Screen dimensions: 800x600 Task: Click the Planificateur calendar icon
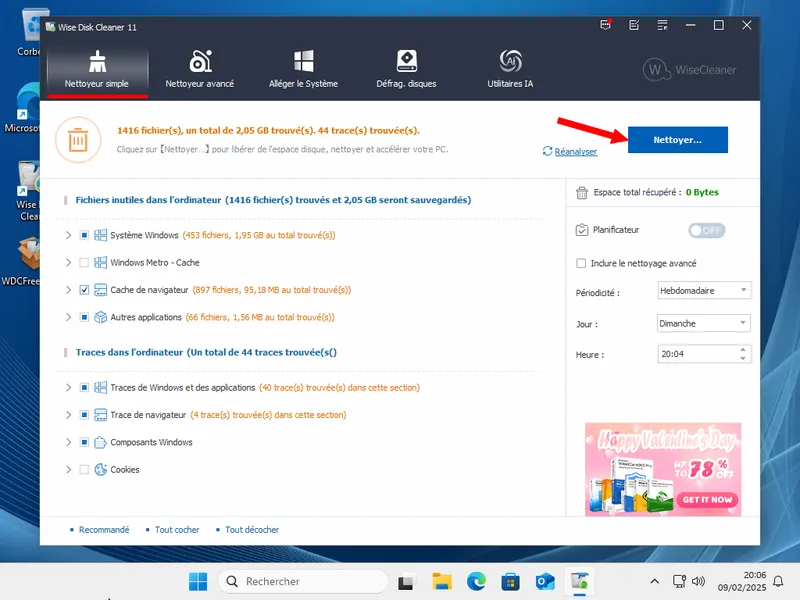[582, 230]
